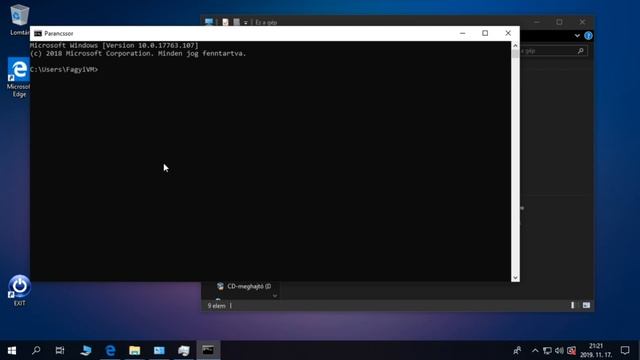Launch Edge from the taskbar

click(x=110, y=350)
